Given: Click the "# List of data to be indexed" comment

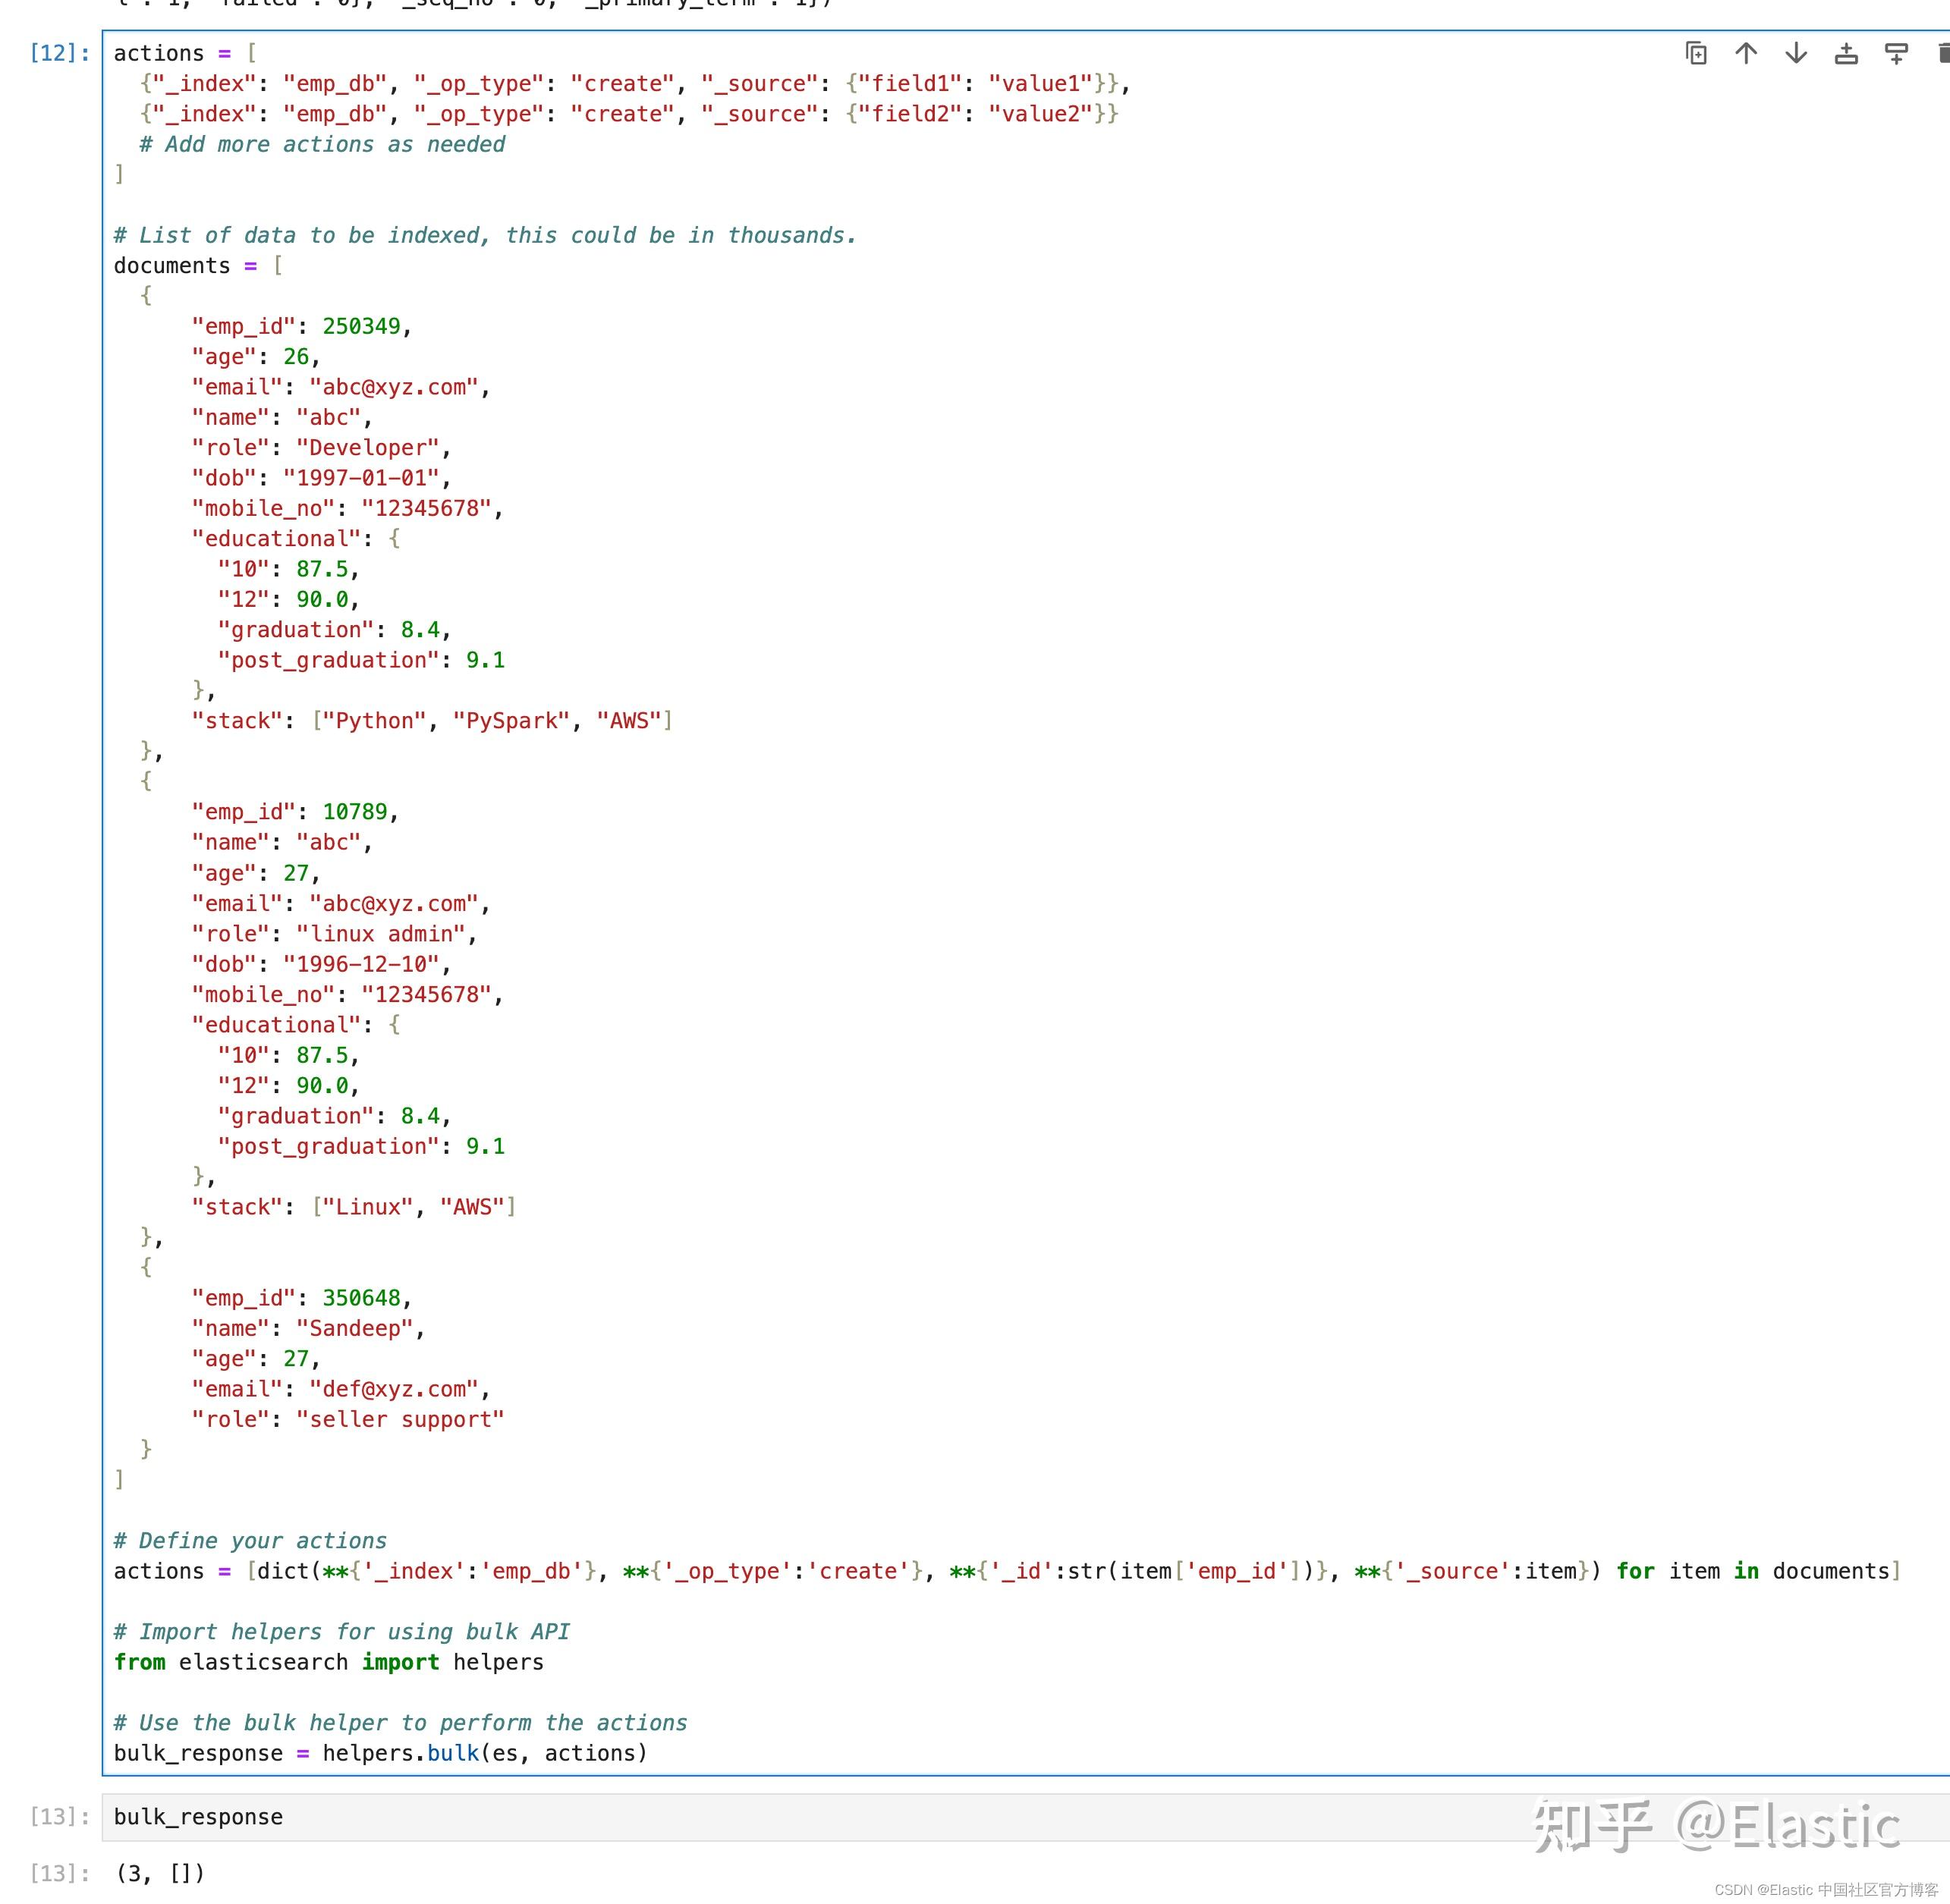Looking at the screenshot, I should (485, 235).
